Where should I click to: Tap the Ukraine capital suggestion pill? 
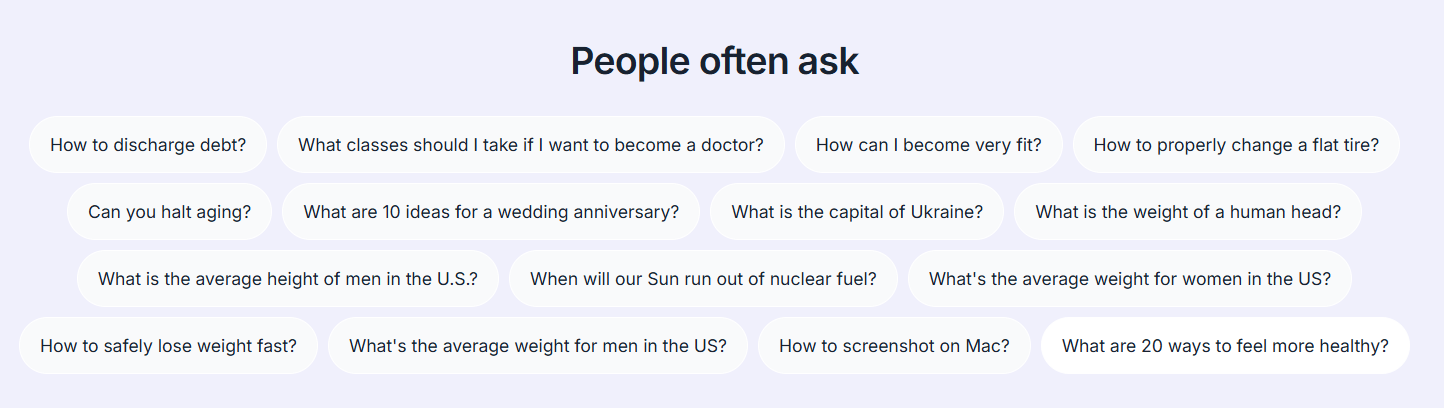(x=857, y=212)
